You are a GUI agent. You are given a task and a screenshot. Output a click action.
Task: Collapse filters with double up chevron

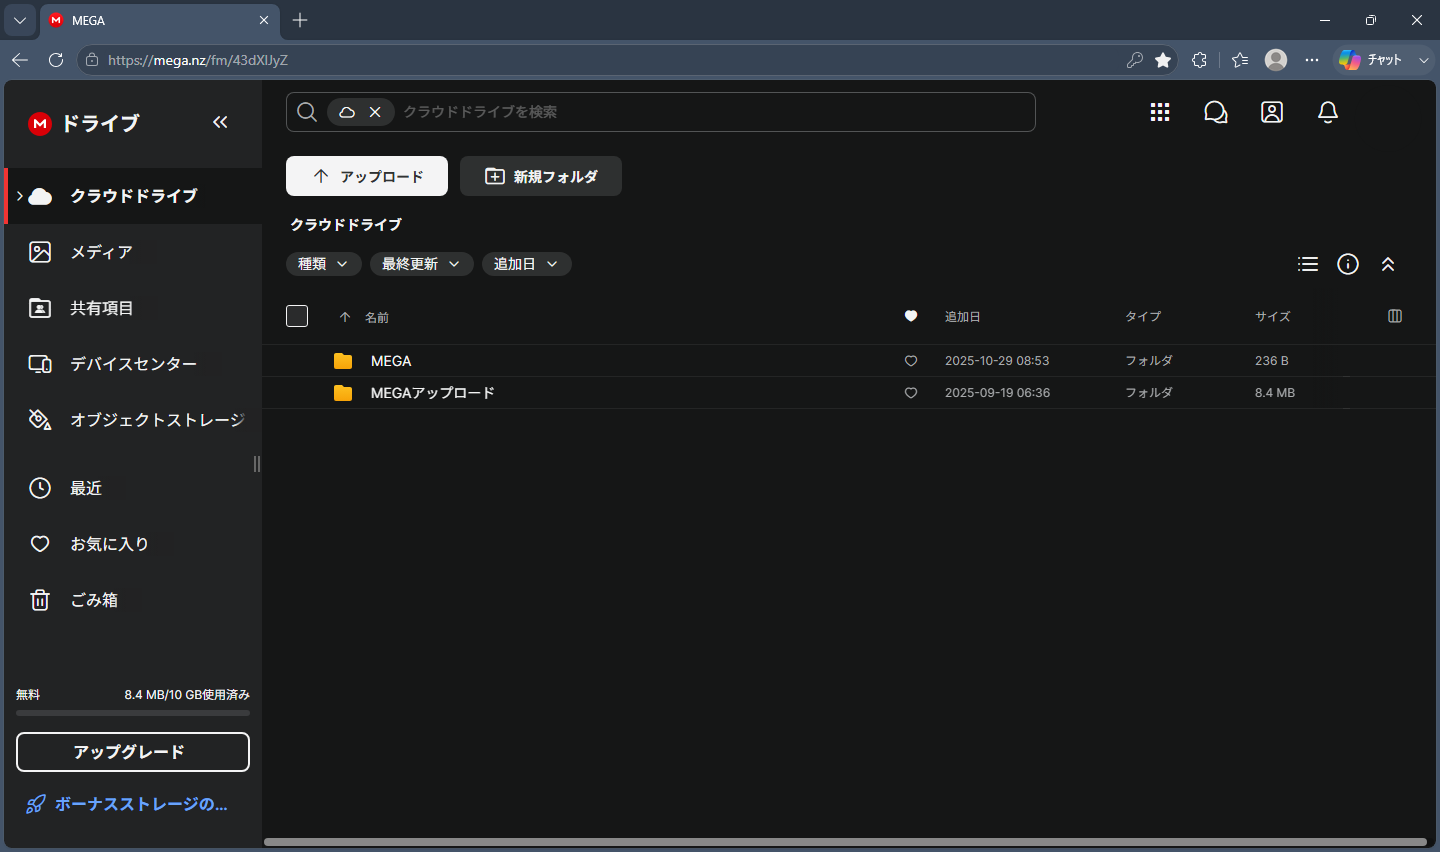tap(1388, 264)
